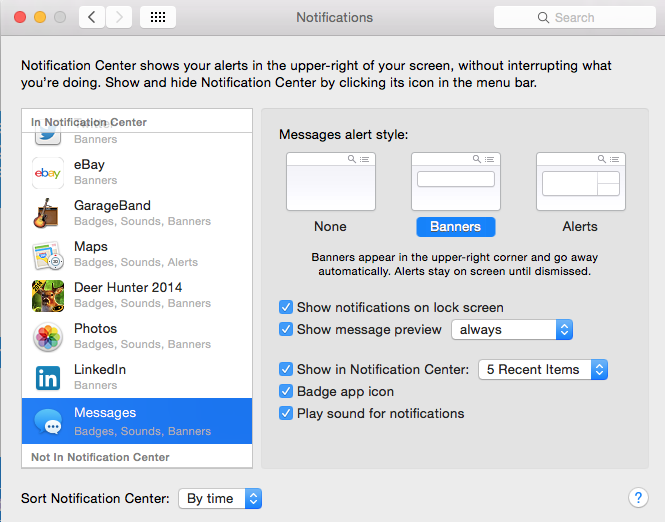This screenshot has width=665, height=522.
Task: Select the eBay row text
Action: [x=89, y=165]
